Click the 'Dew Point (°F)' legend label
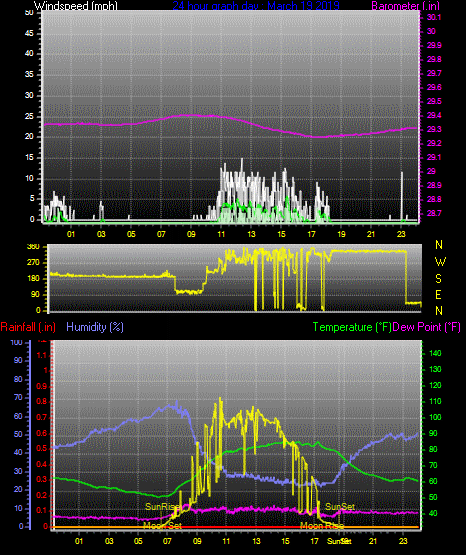The width and height of the screenshot is (466, 555). click(426, 327)
